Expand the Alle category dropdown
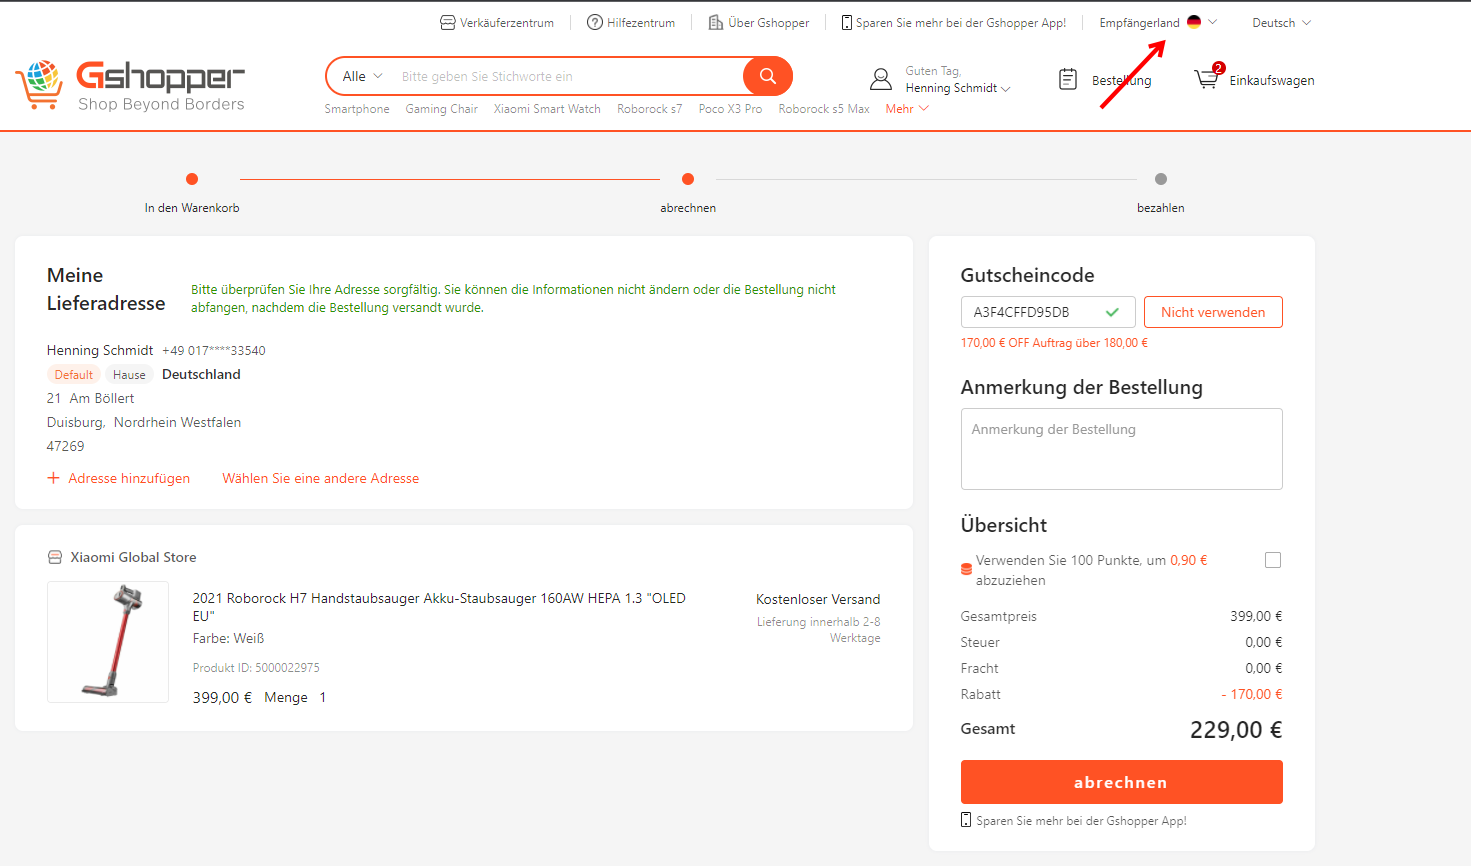The width and height of the screenshot is (1471, 866). tap(362, 76)
